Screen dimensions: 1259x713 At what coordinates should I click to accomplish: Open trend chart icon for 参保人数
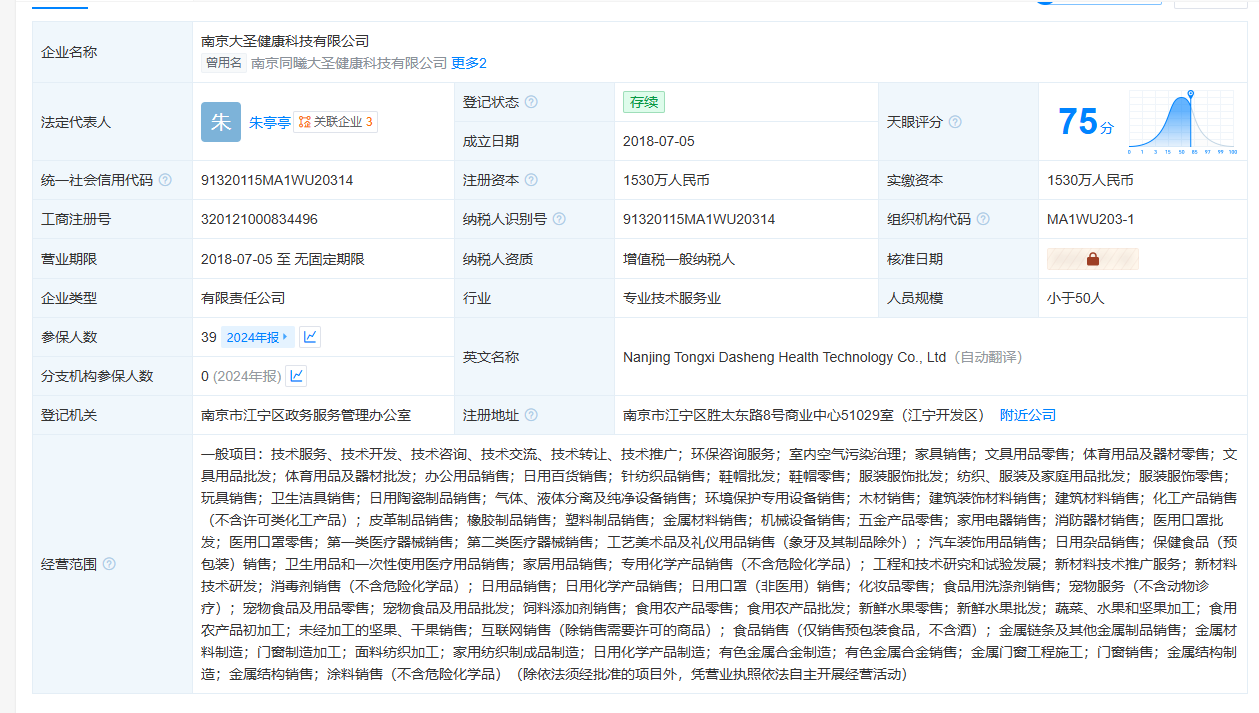tap(310, 337)
